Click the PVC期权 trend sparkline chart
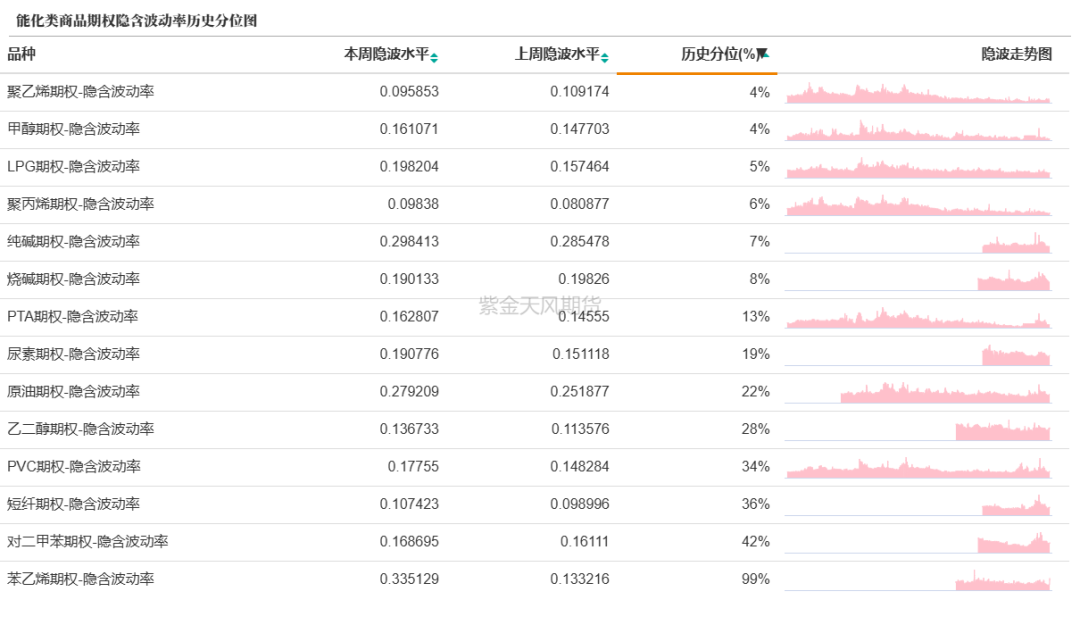Viewport: 1080px width, 625px height. point(918,468)
